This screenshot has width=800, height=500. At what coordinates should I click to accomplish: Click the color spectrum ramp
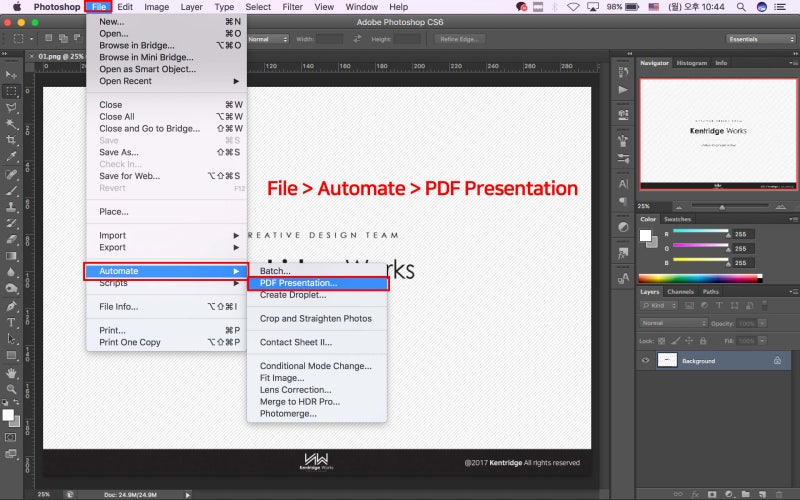(x=700, y=278)
